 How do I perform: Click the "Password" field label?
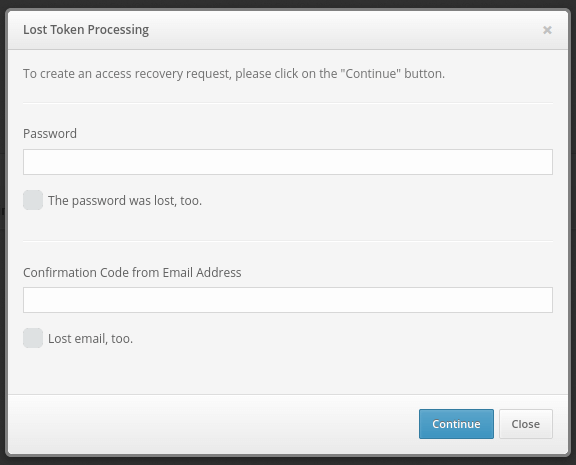tap(50, 134)
